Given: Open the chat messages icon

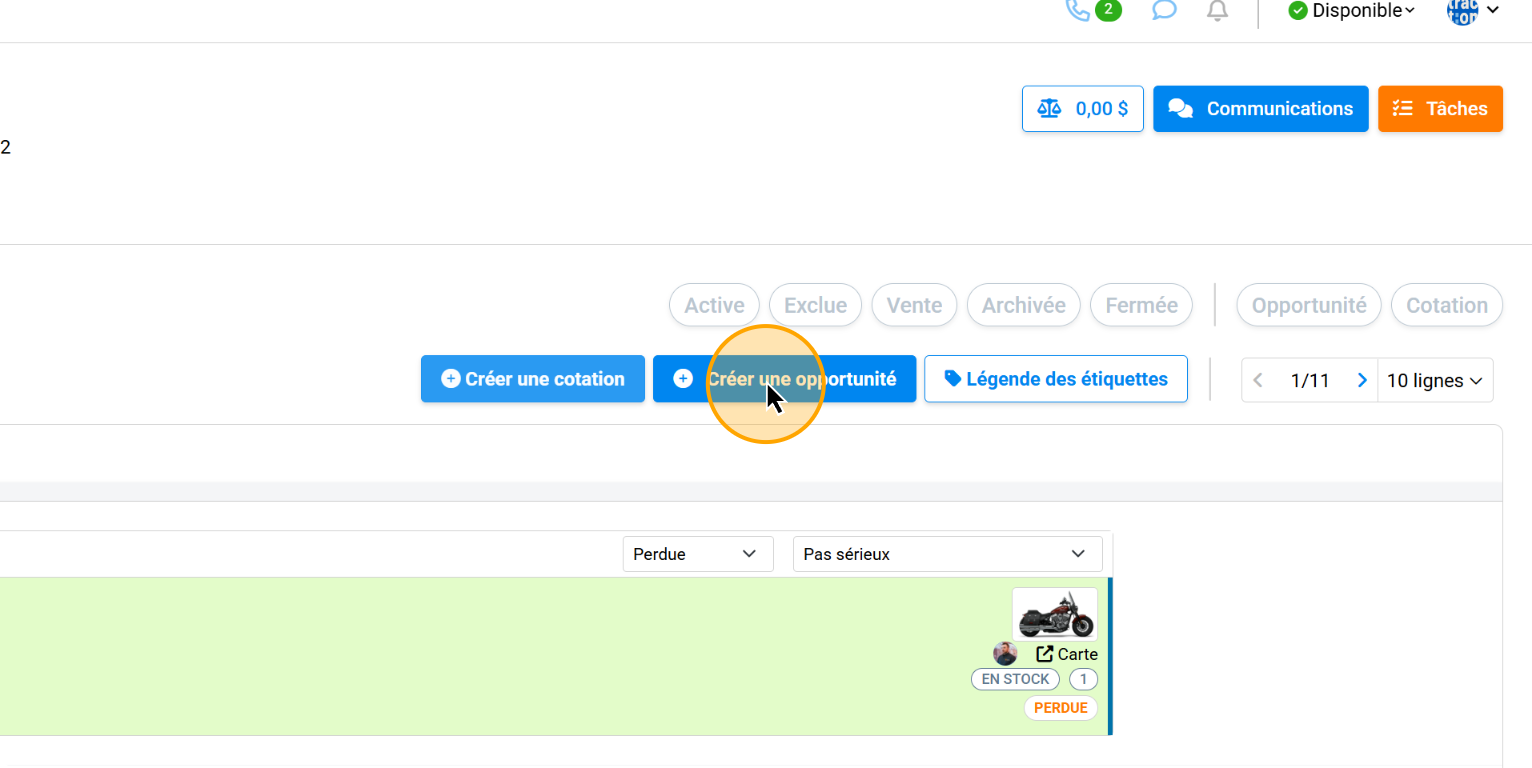Looking at the screenshot, I should tap(1163, 11).
